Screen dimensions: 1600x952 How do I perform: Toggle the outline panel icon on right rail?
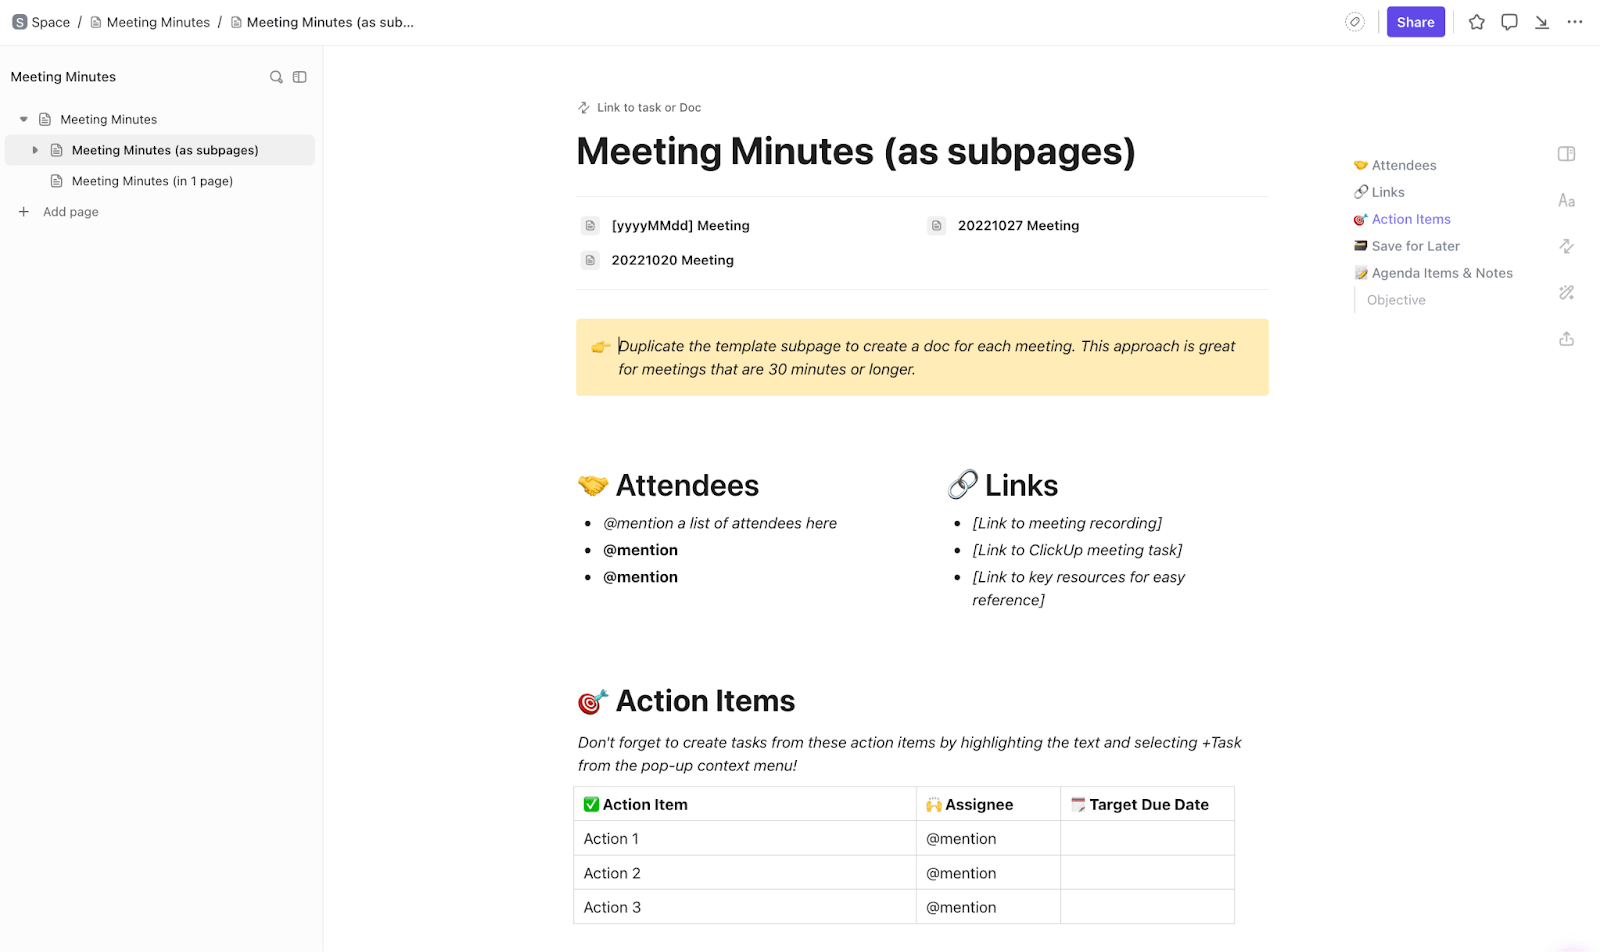[1567, 154]
